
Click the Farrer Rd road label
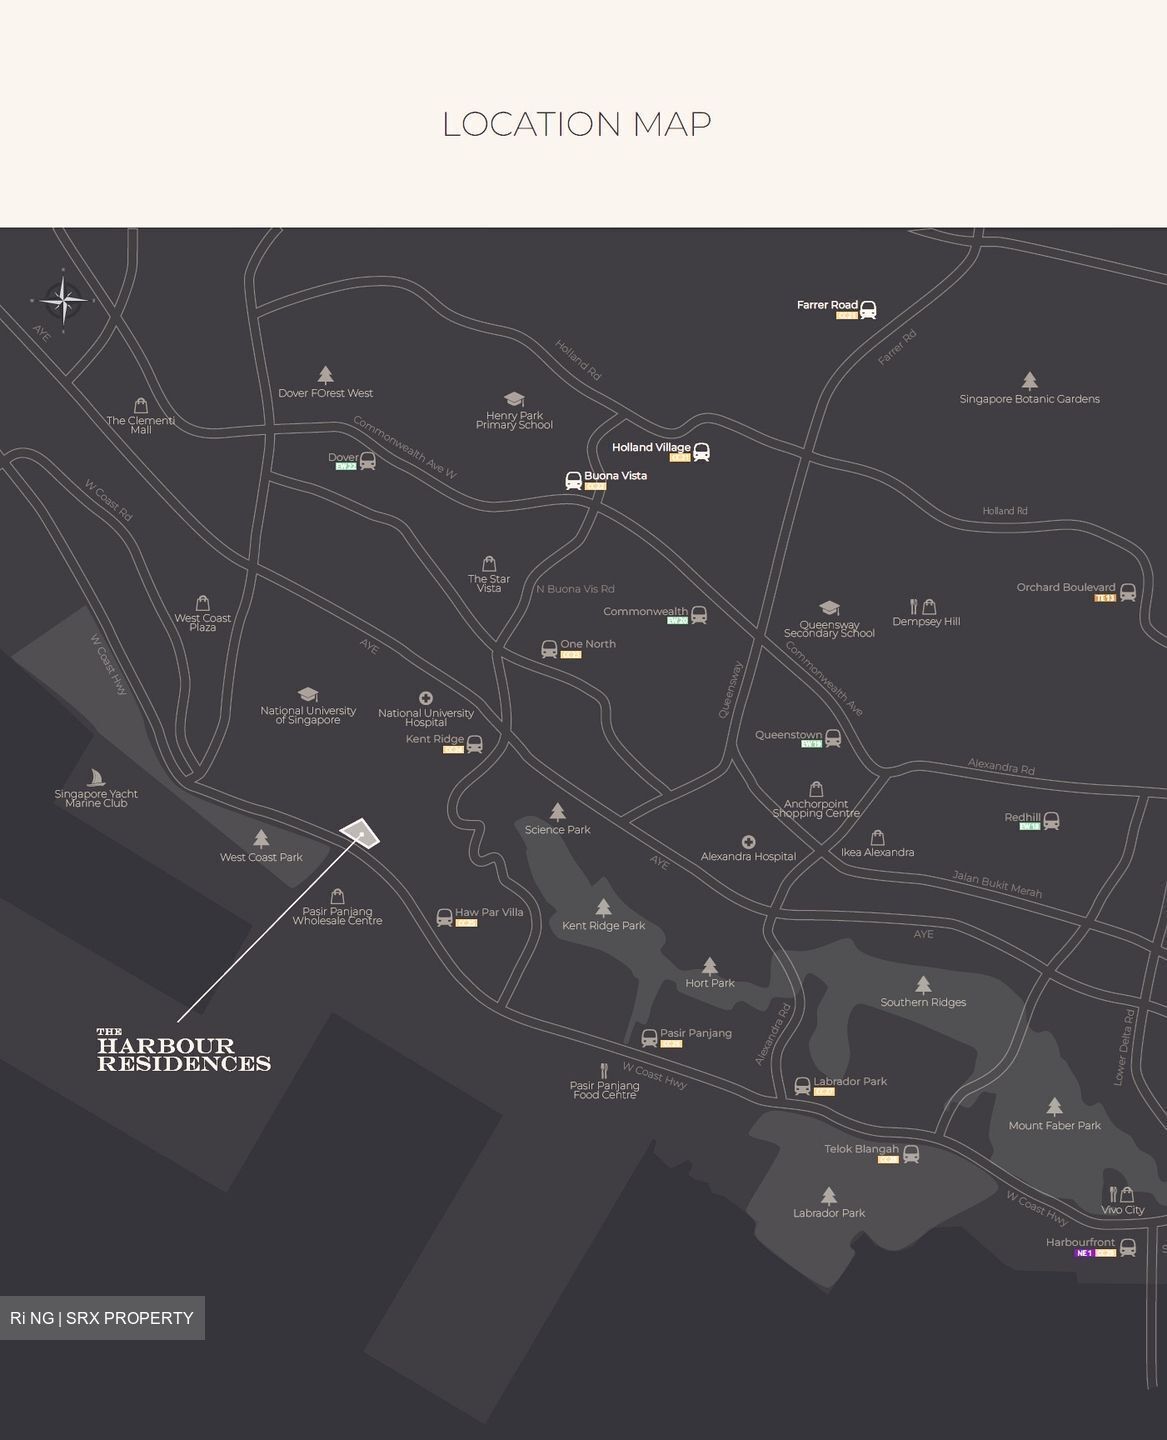click(897, 348)
